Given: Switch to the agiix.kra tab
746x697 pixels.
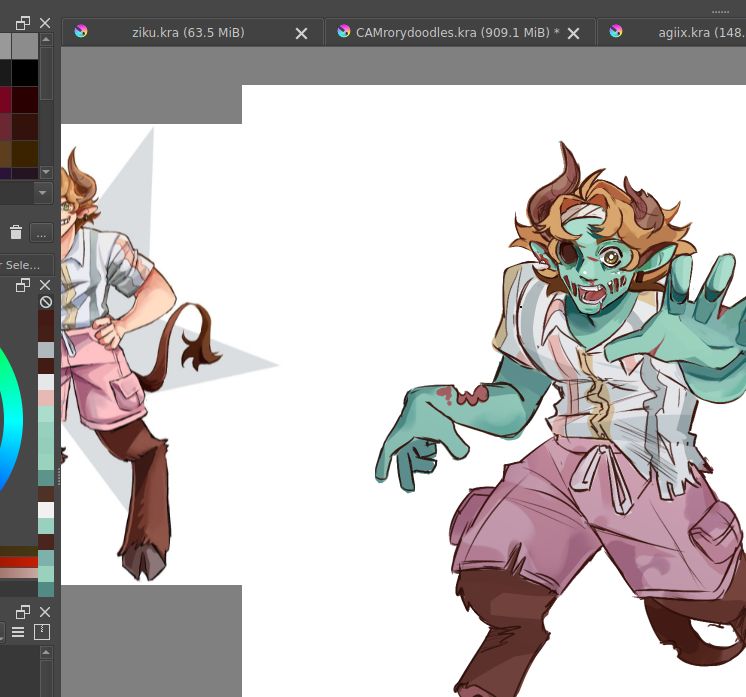Looking at the screenshot, I should pyautogui.click(x=700, y=32).
